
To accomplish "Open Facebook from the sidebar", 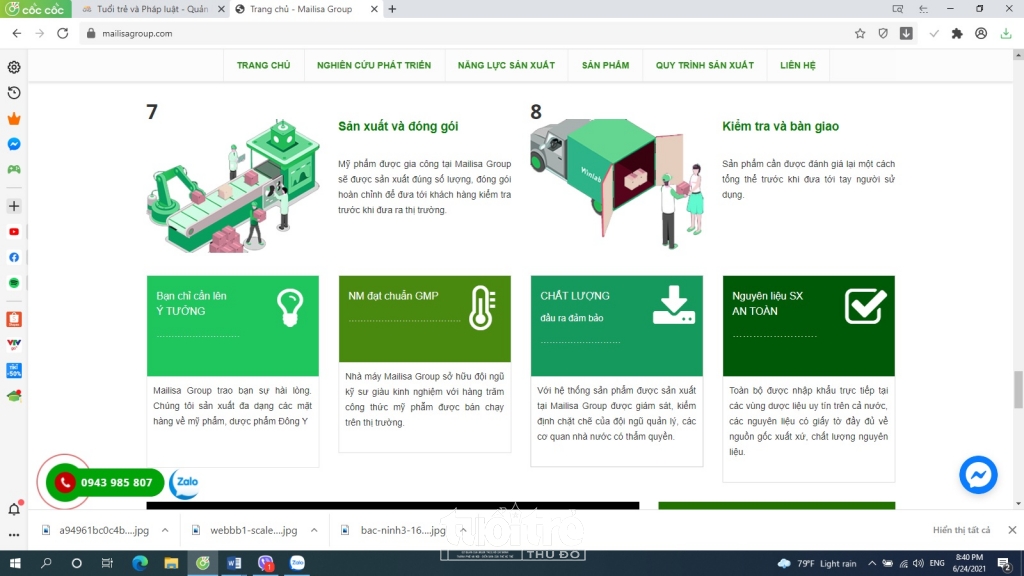I will click(x=14, y=257).
